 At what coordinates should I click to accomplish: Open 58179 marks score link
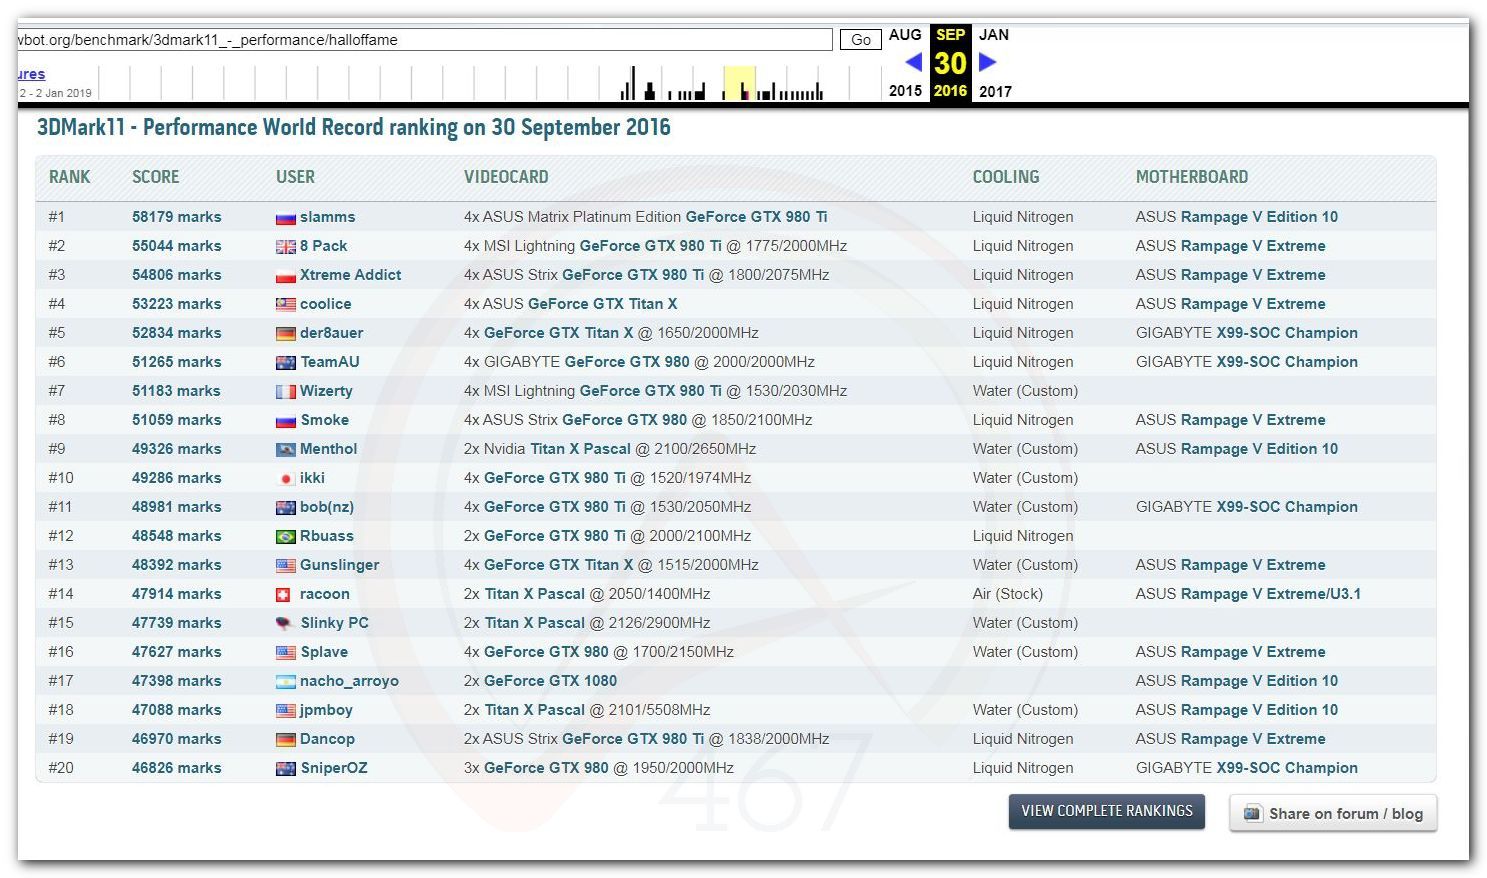click(x=176, y=217)
